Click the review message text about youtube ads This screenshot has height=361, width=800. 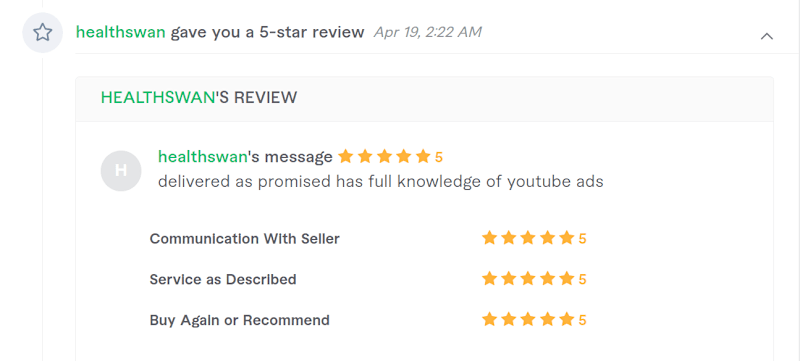(381, 182)
